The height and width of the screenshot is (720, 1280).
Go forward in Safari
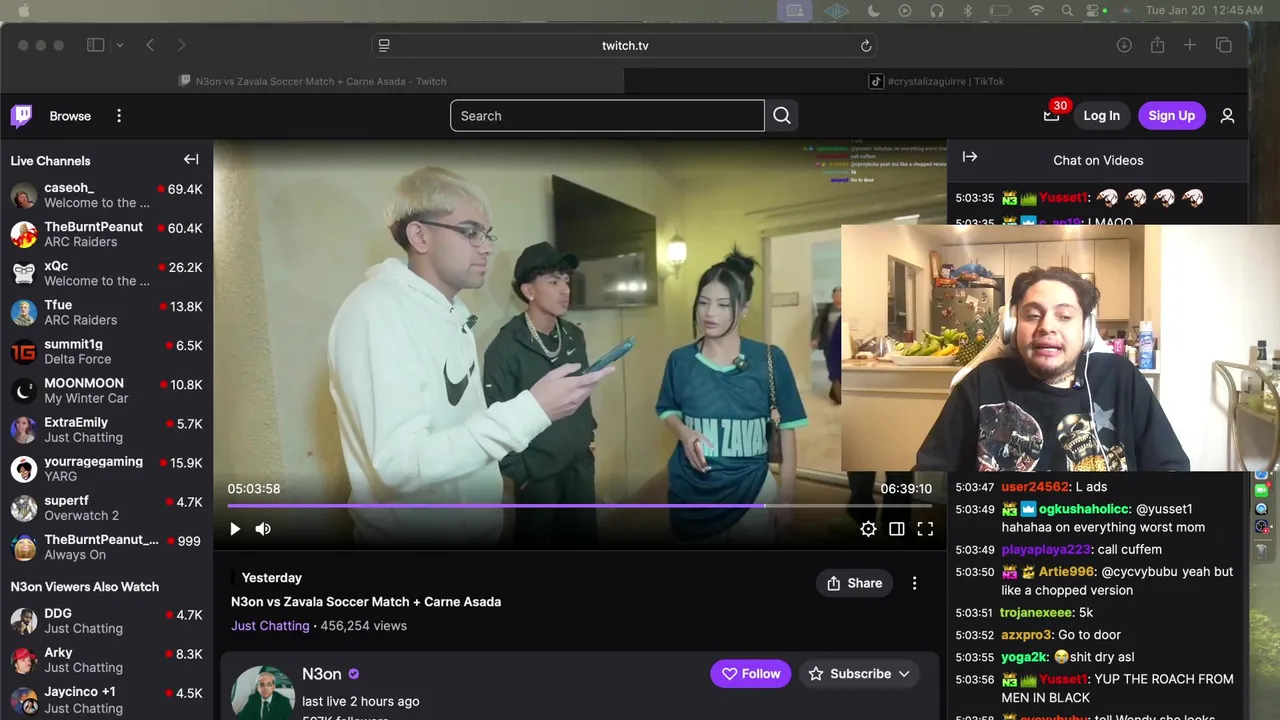(181, 45)
